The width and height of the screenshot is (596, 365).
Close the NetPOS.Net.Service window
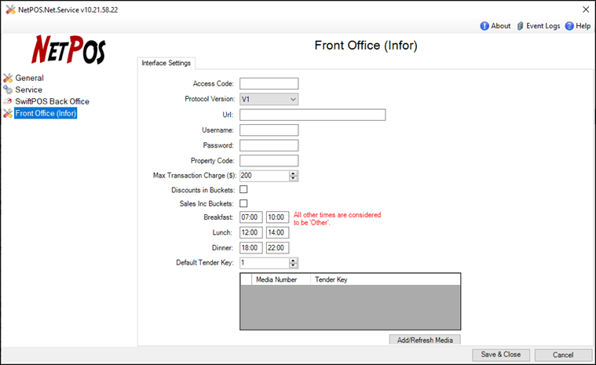[586, 10]
